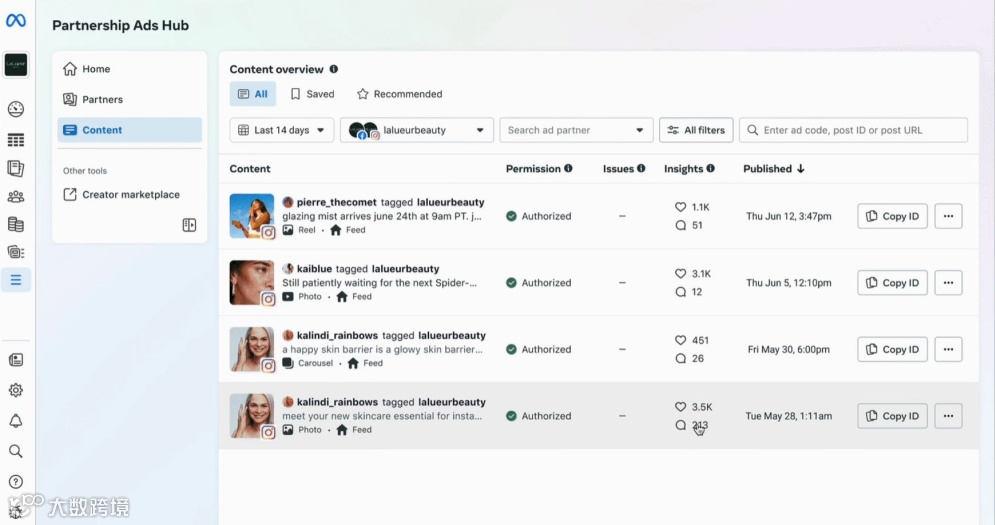The image size is (995, 525).
Task: Open the Search ad partner dropdown
Action: [576, 130]
